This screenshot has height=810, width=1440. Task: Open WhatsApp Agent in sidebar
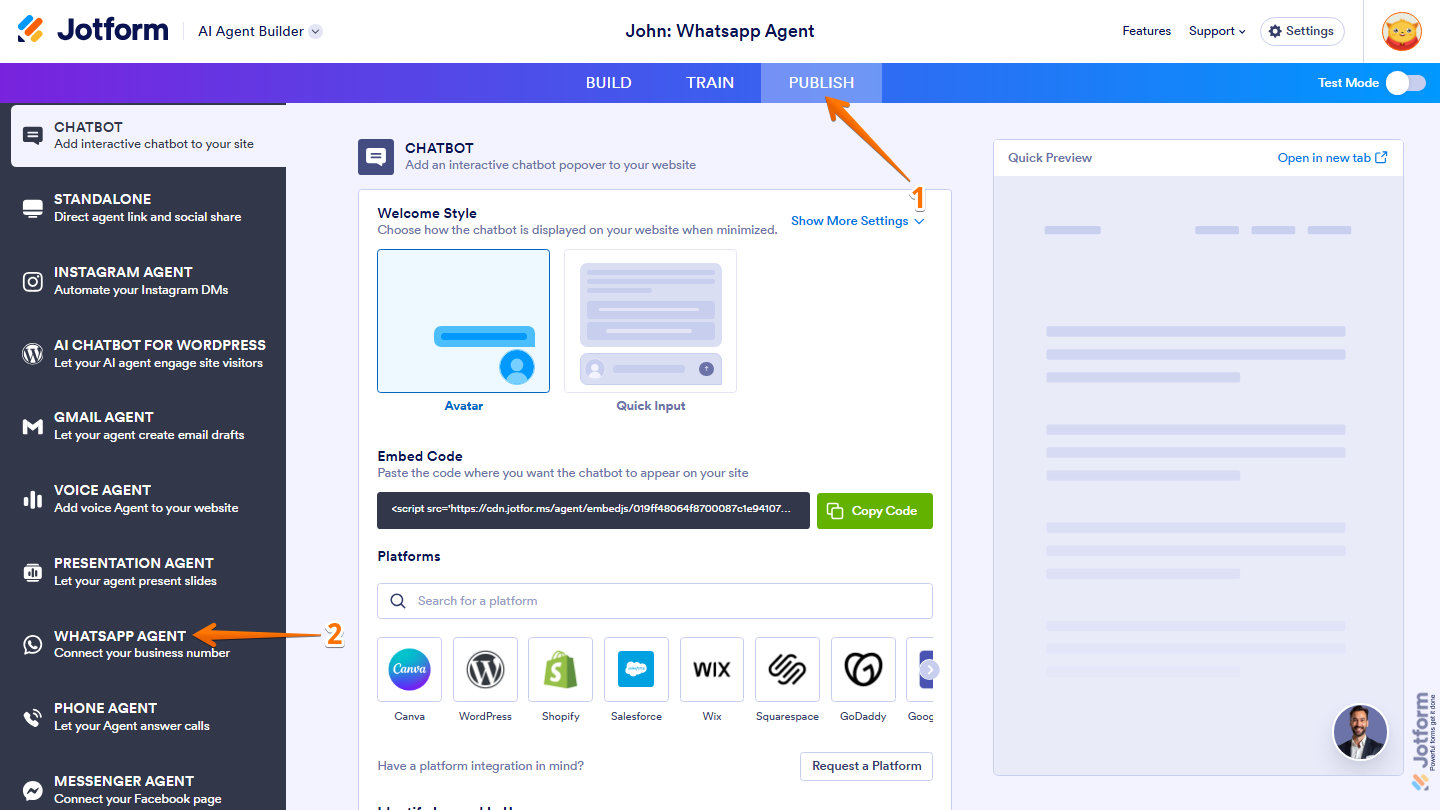coord(143,644)
